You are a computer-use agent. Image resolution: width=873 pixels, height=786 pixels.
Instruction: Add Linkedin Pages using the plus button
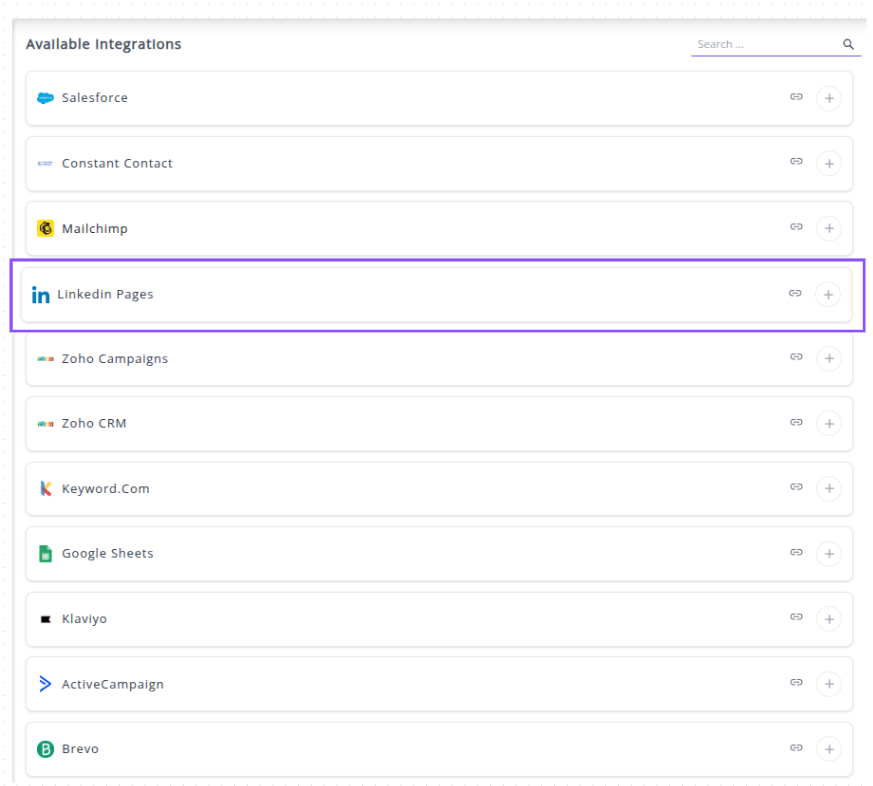[827, 294]
